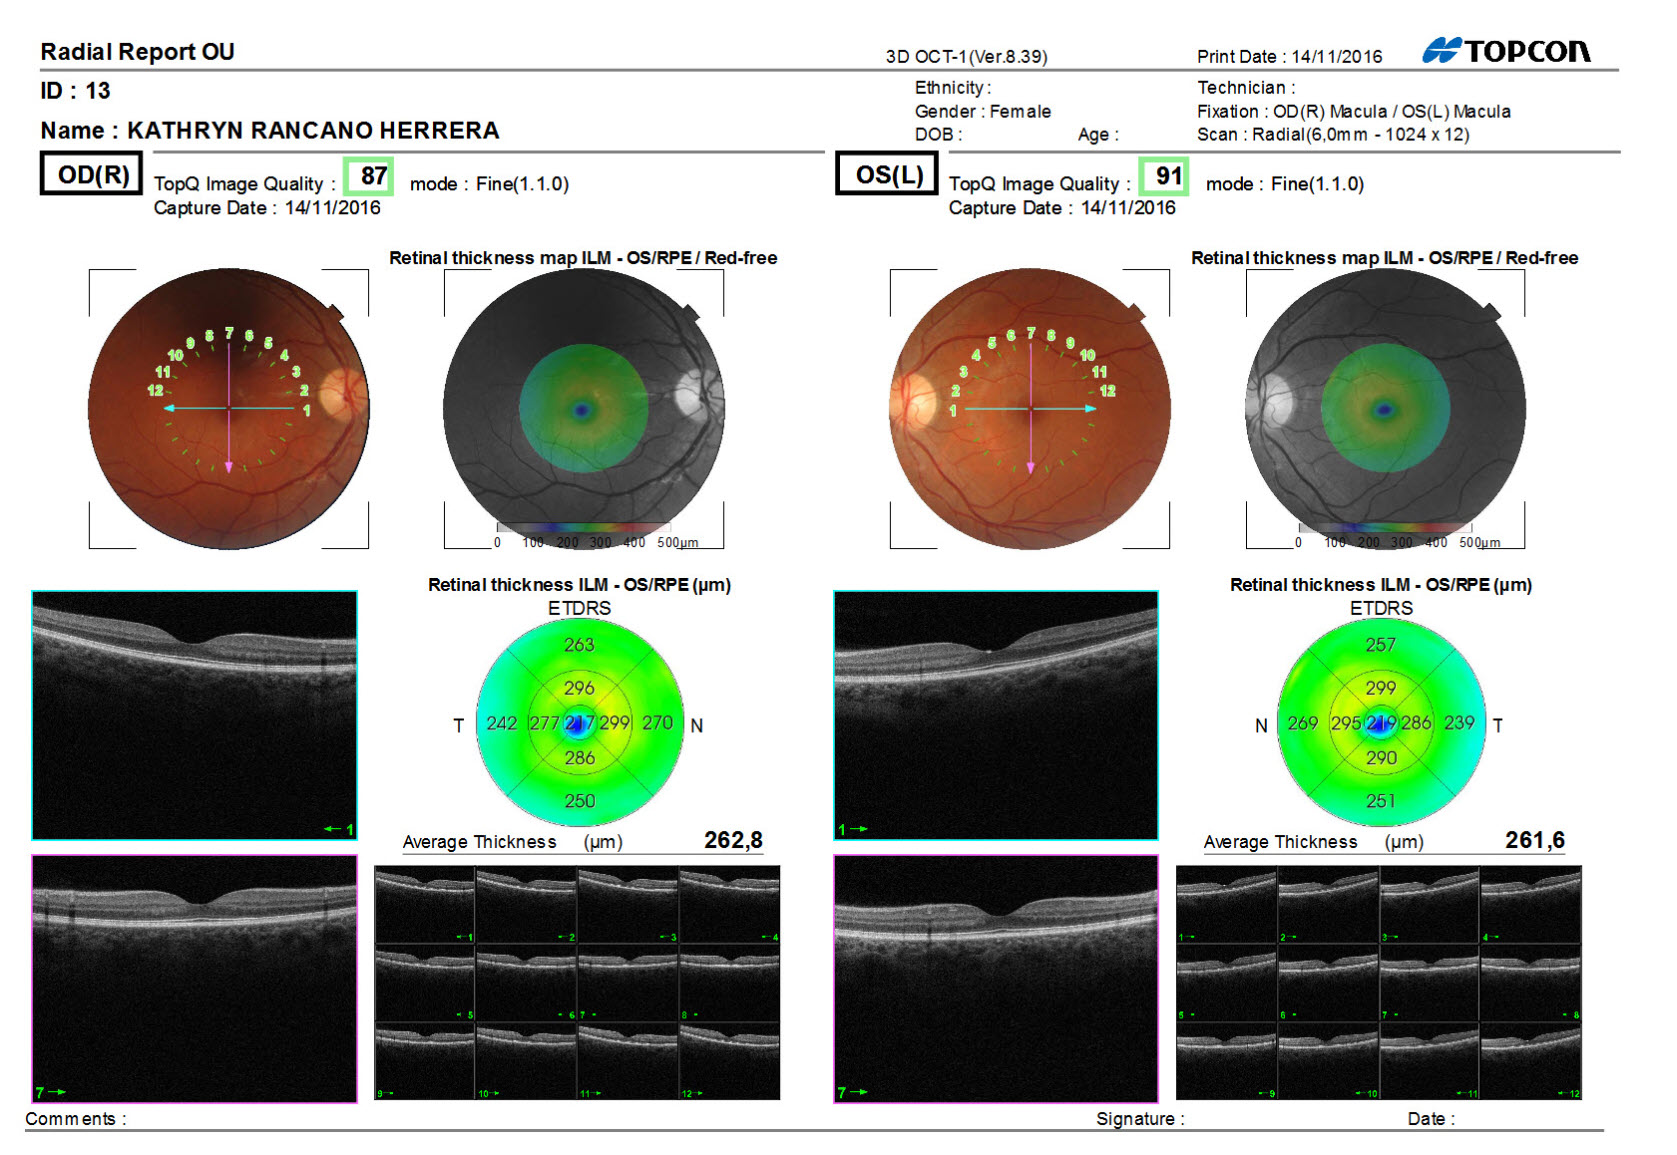Click scan line marker 7 on right fundus photo
The image size is (1677, 1155).
coord(229,333)
